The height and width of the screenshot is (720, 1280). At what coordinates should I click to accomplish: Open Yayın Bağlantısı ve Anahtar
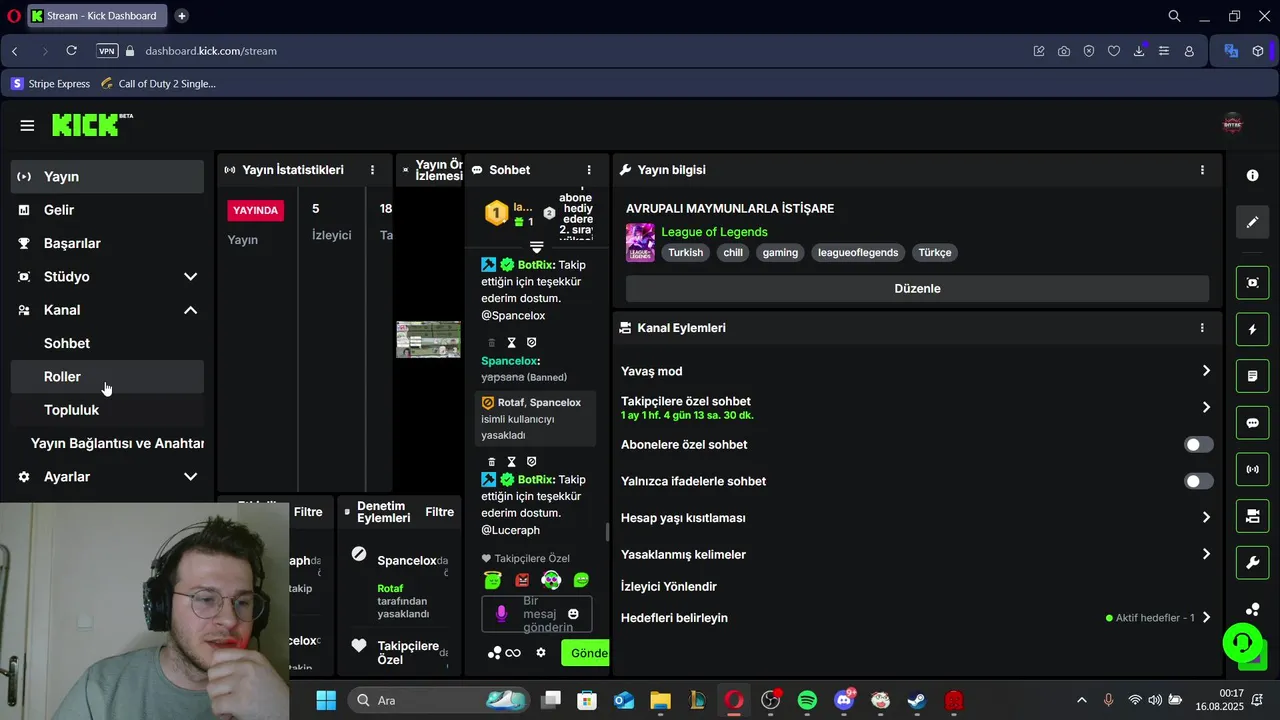click(x=108, y=443)
